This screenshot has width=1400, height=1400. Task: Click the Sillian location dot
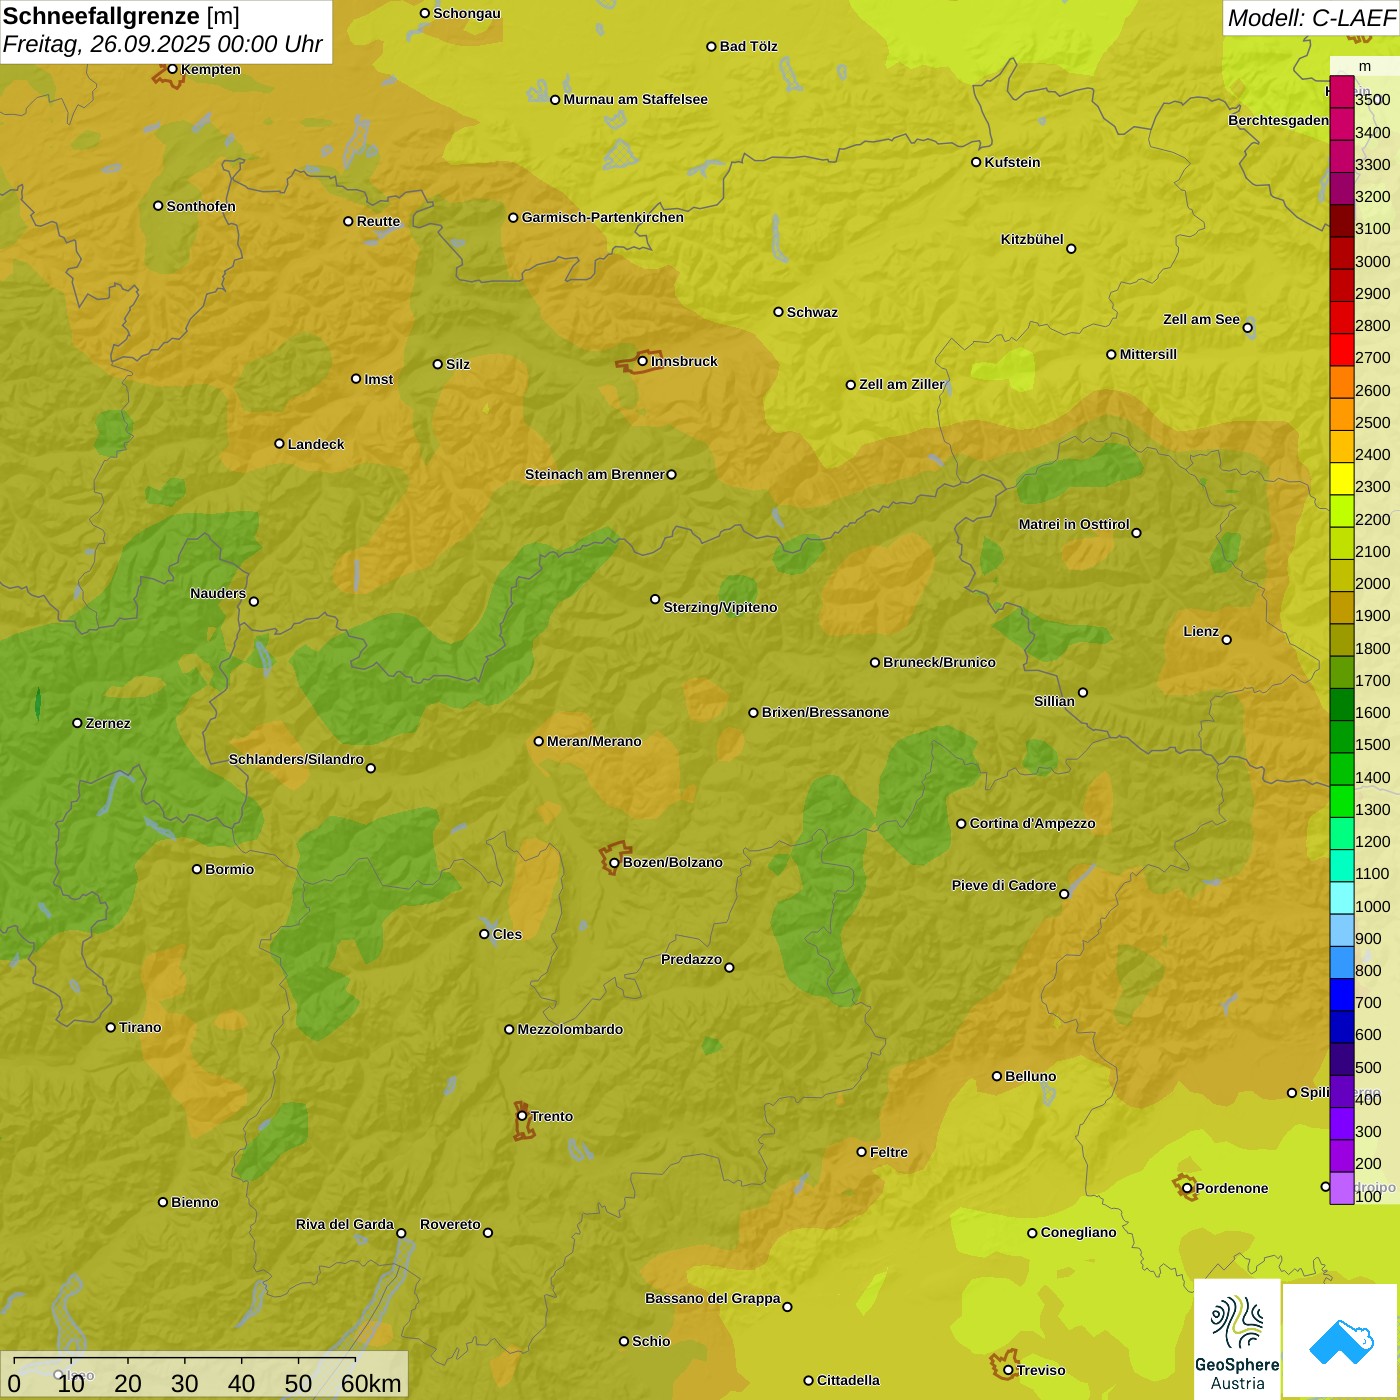pyautogui.click(x=1083, y=692)
